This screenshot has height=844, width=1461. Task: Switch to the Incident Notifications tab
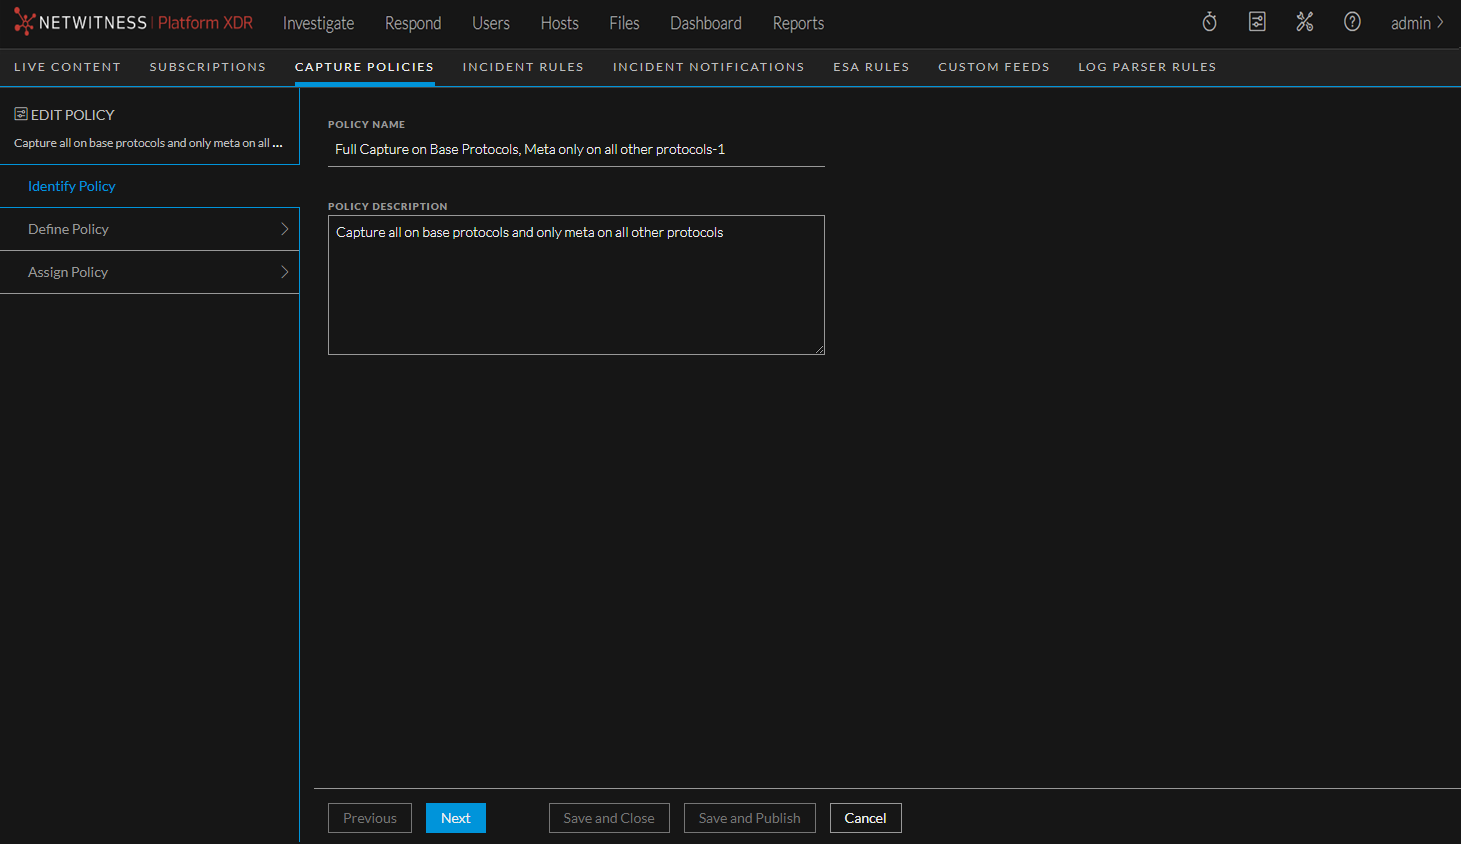coord(709,67)
